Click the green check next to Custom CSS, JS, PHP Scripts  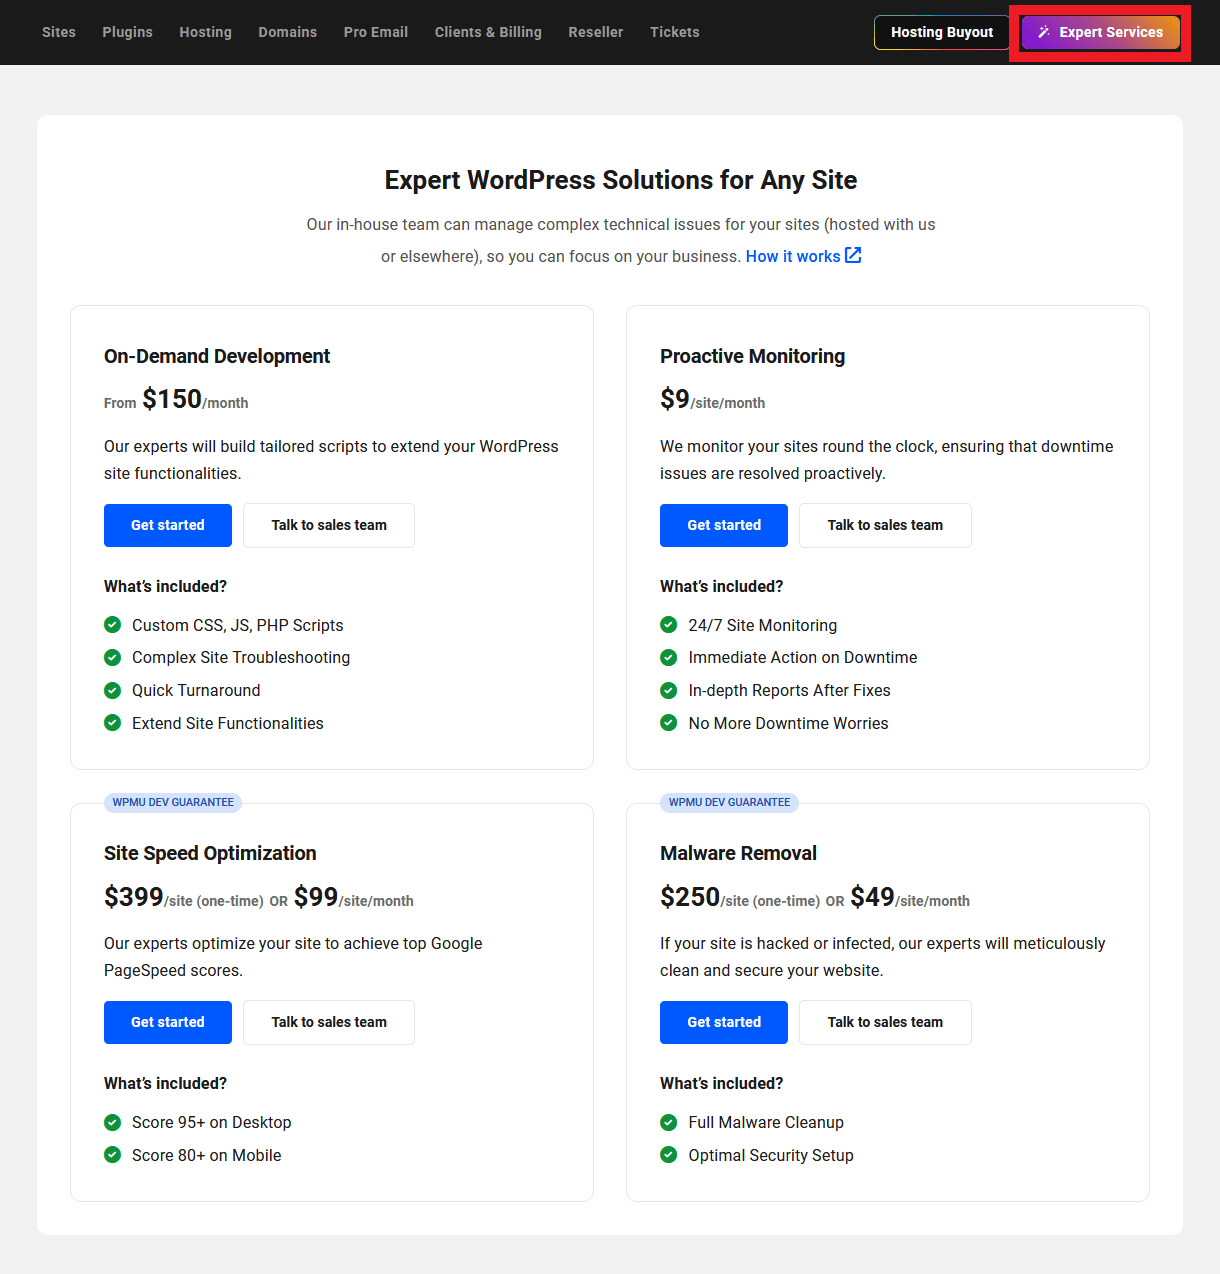coord(113,625)
